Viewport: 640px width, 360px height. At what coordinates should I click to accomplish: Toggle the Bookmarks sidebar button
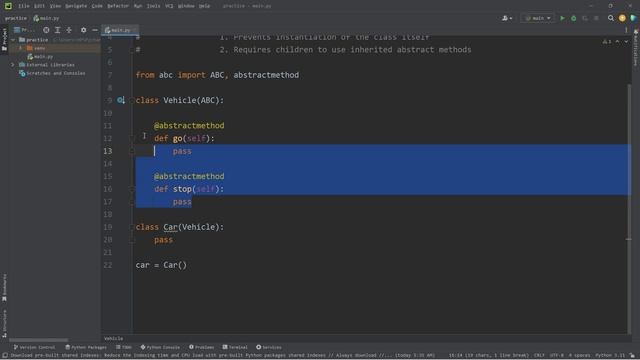tap(4, 288)
